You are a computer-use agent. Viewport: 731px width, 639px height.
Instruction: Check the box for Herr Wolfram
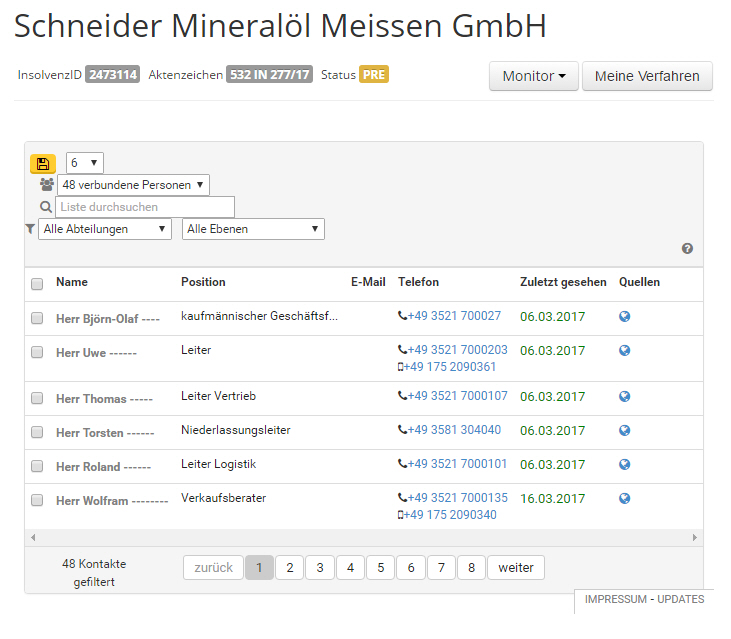pyautogui.click(x=37, y=500)
